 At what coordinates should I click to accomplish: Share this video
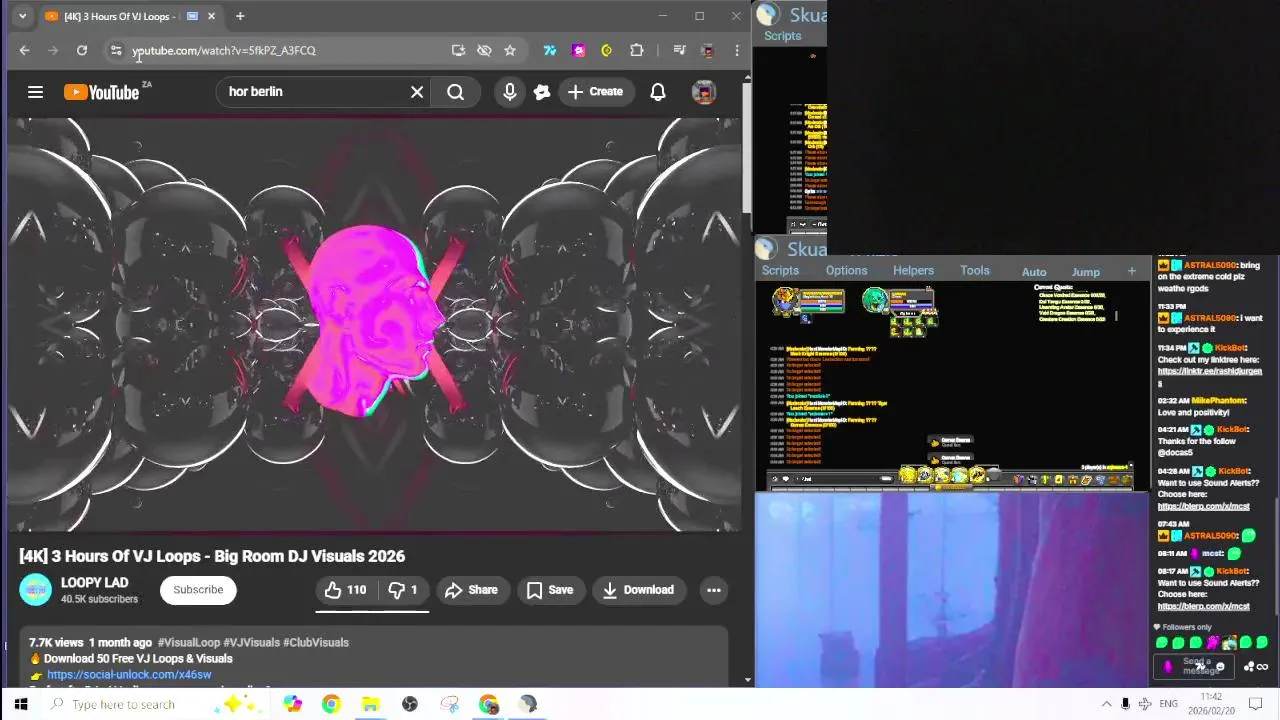click(x=471, y=590)
